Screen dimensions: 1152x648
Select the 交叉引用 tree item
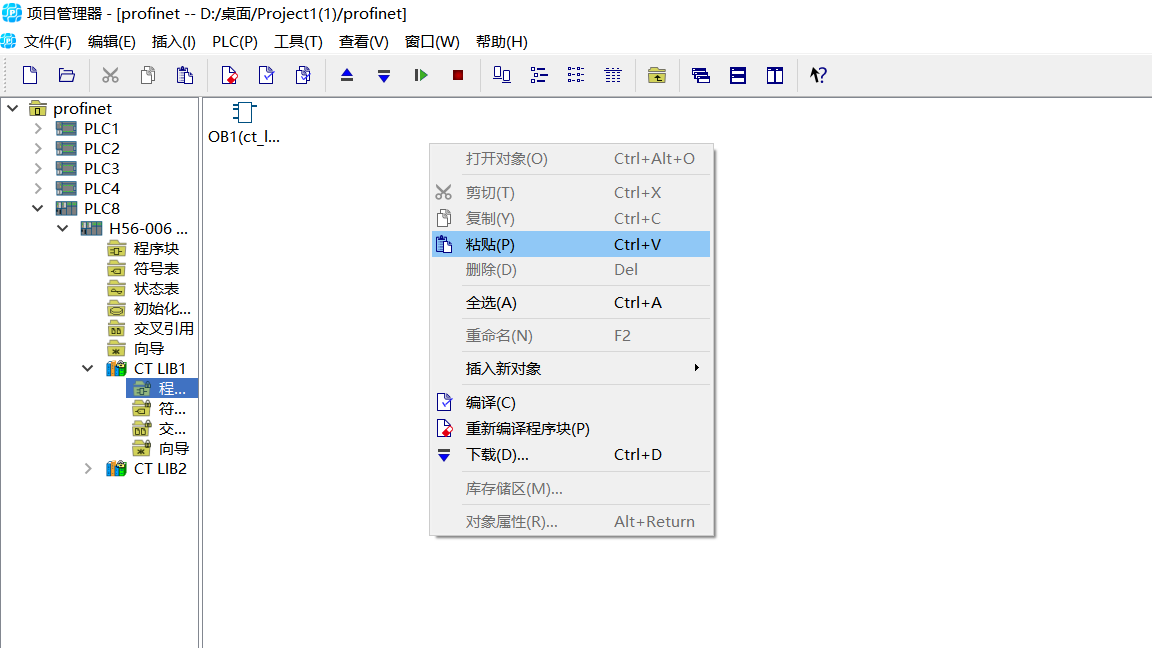163,328
